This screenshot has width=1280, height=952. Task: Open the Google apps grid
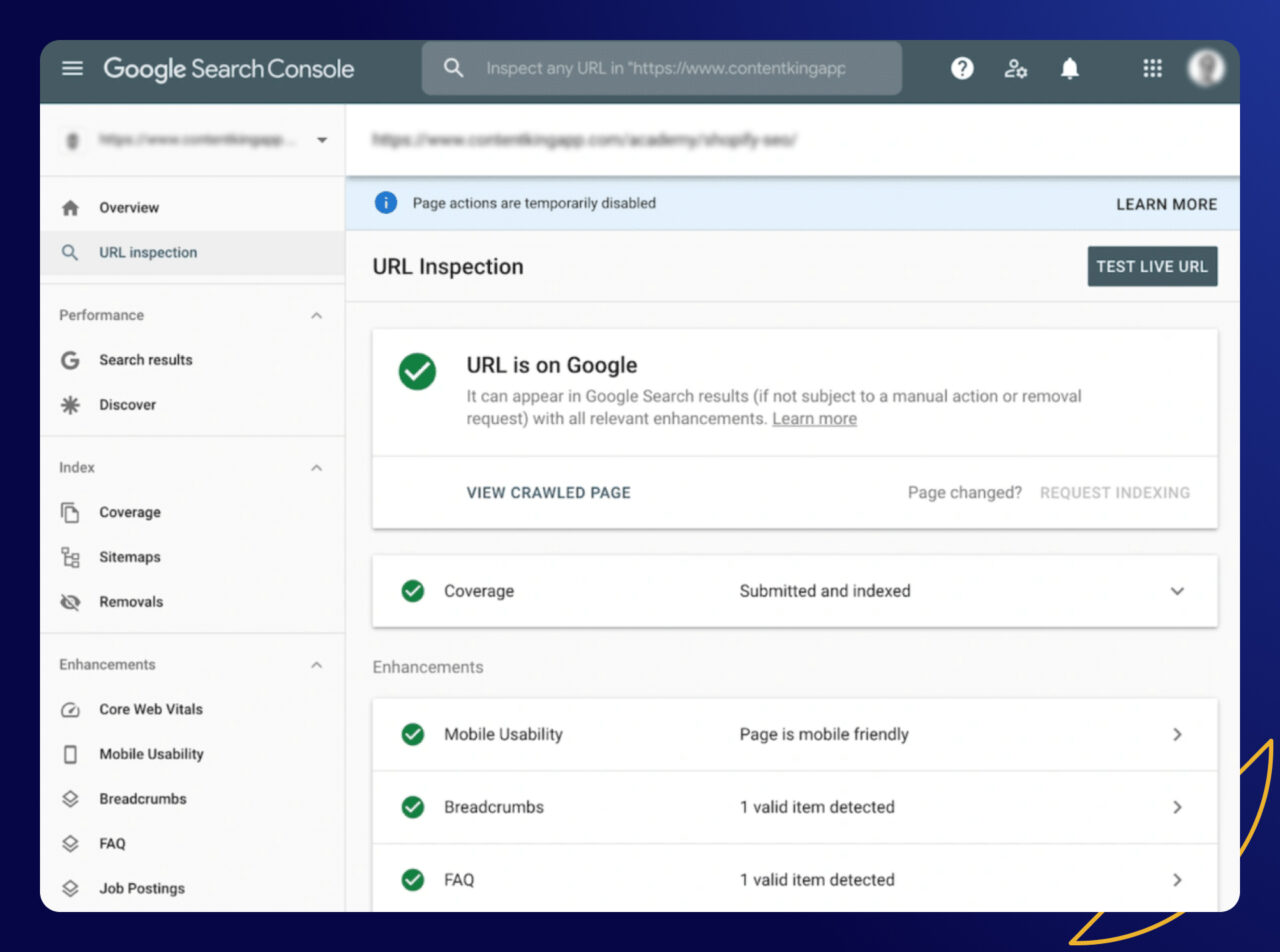point(1152,68)
